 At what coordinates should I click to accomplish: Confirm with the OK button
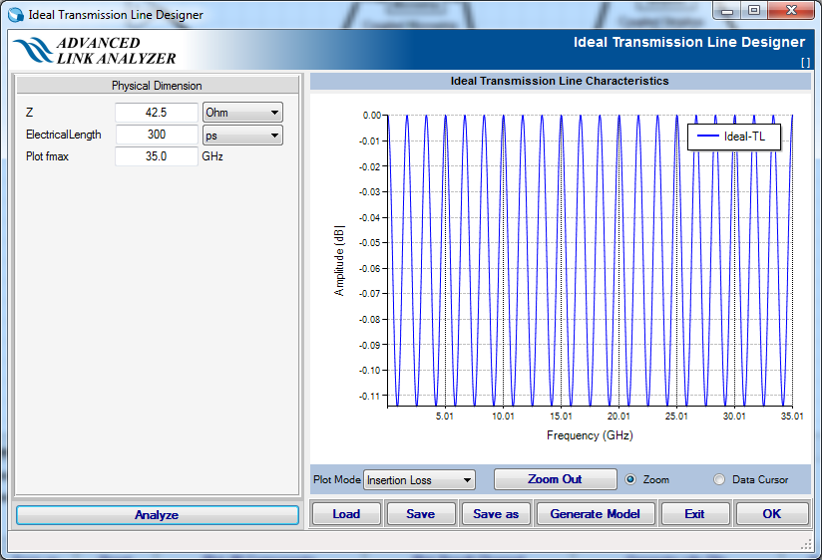[771, 514]
